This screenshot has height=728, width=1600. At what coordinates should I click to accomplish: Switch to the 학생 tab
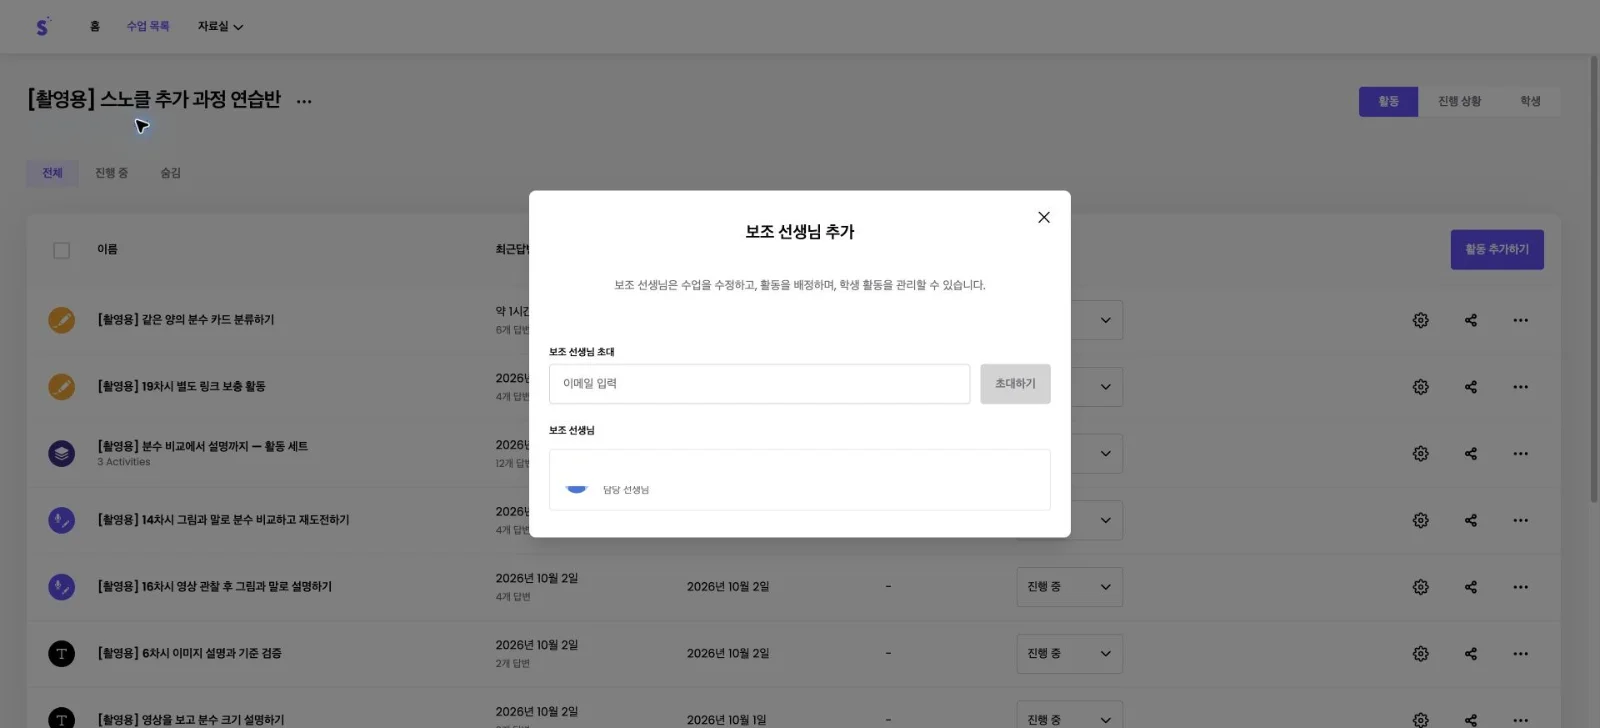pyautogui.click(x=1530, y=102)
